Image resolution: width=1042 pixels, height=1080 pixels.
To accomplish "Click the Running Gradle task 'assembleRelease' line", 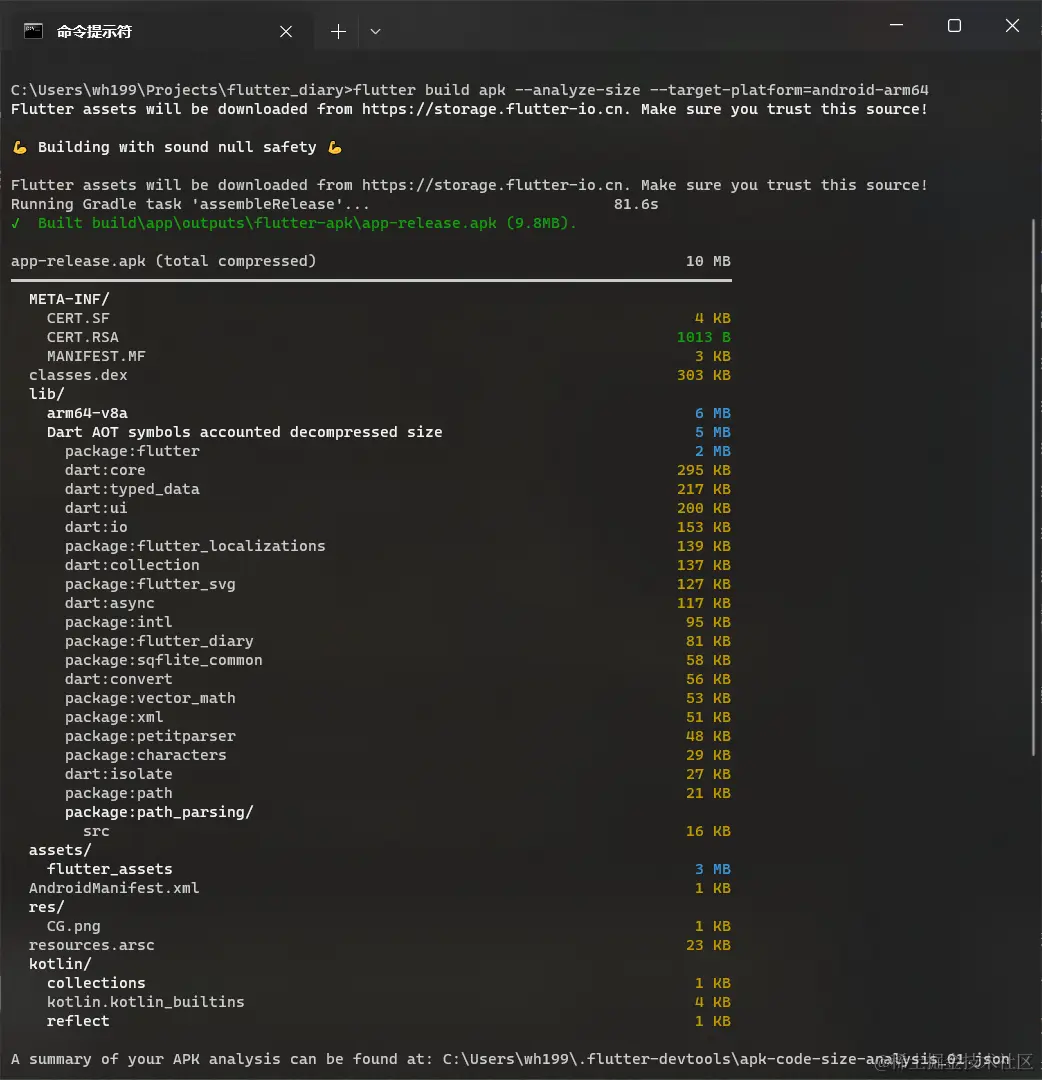I will coord(334,205).
